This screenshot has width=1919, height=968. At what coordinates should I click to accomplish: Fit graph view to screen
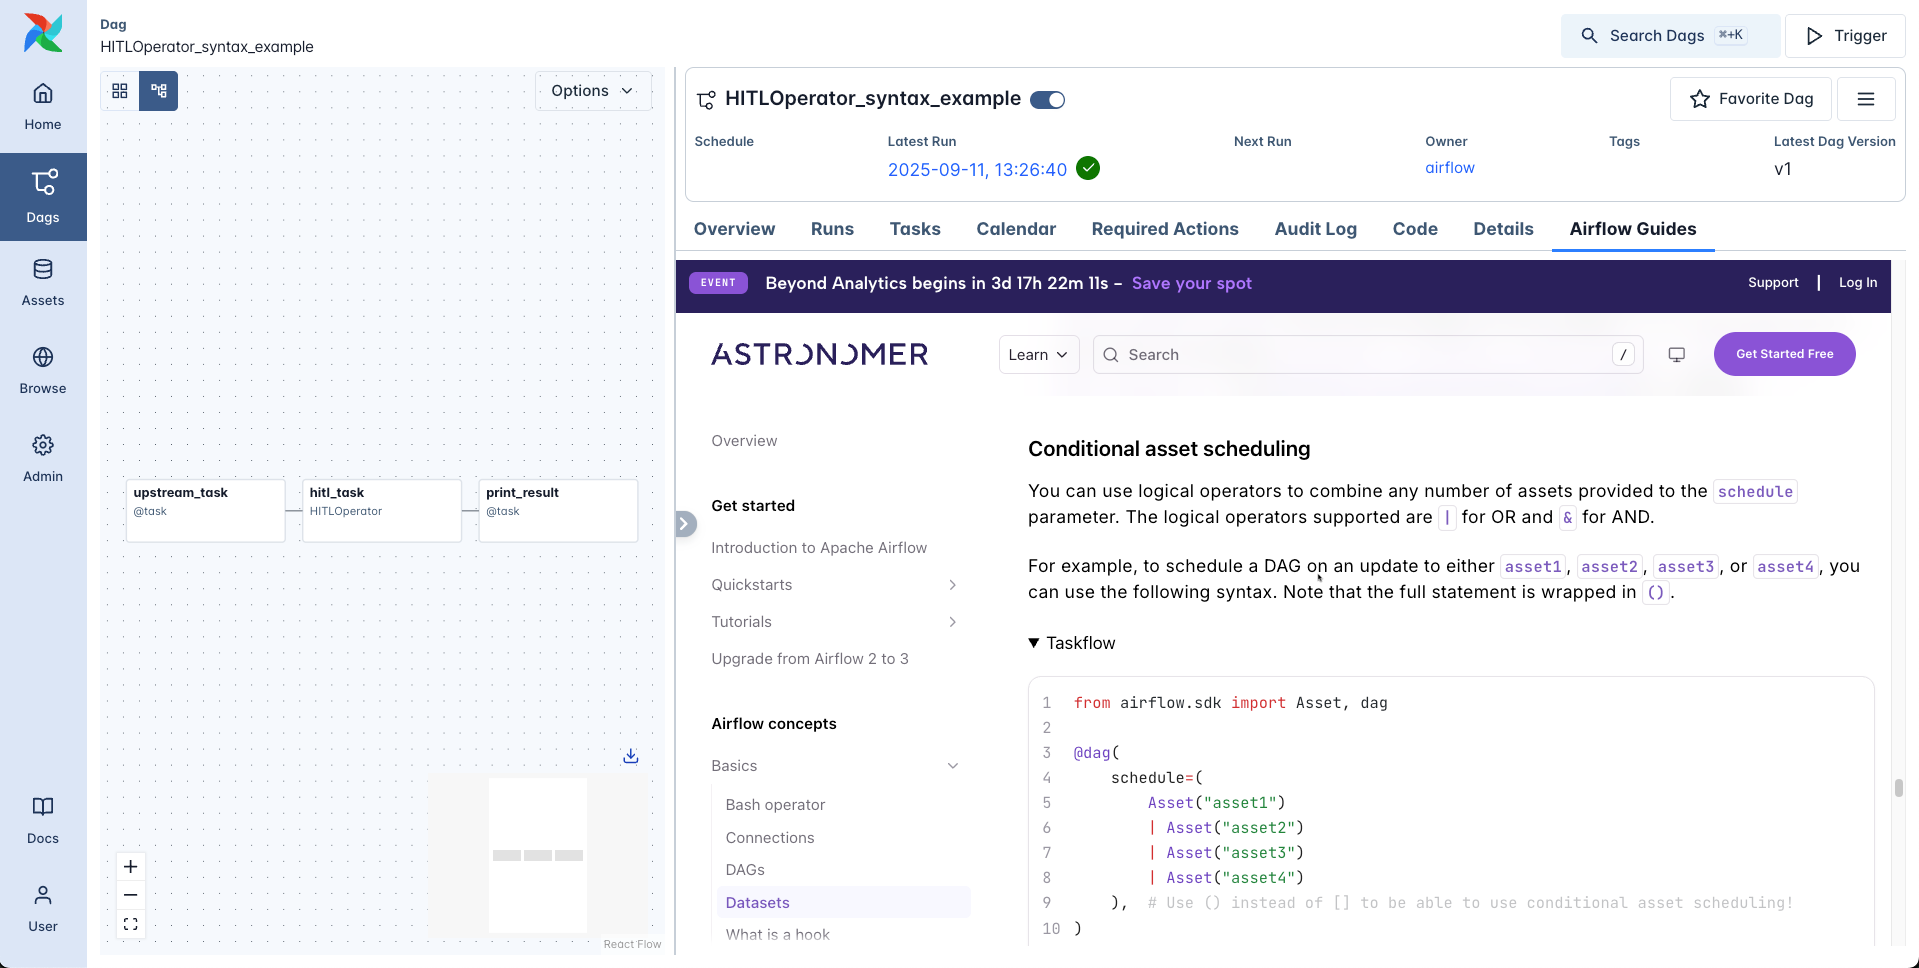[131, 924]
